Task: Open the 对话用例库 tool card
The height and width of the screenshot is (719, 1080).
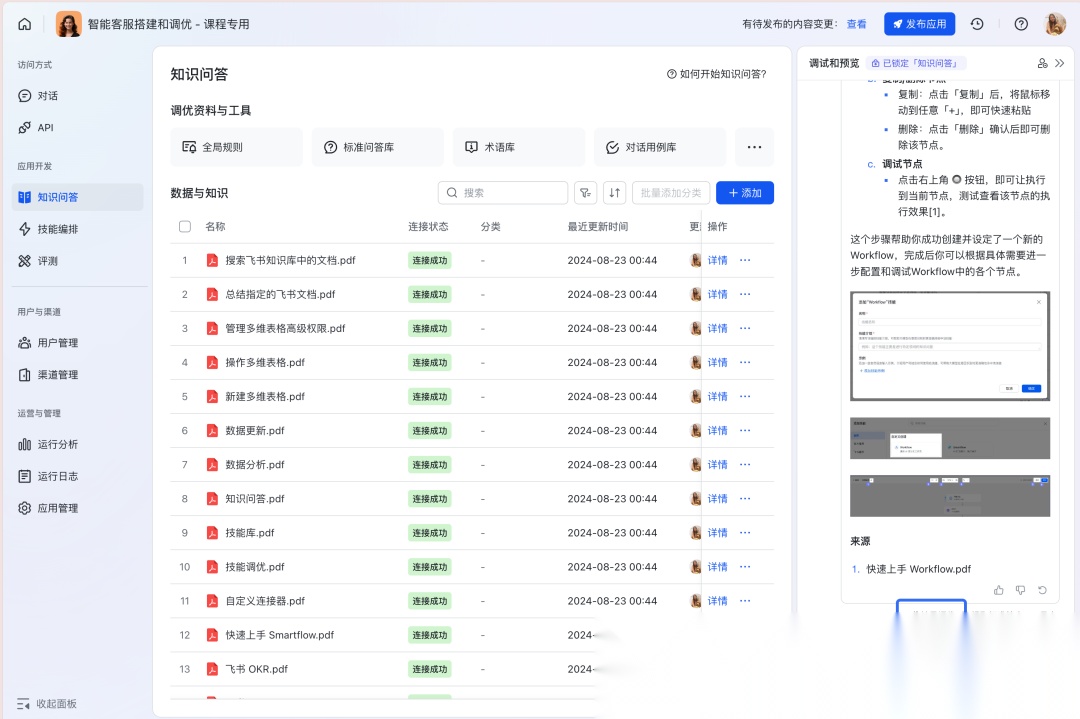Action: (660, 147)
